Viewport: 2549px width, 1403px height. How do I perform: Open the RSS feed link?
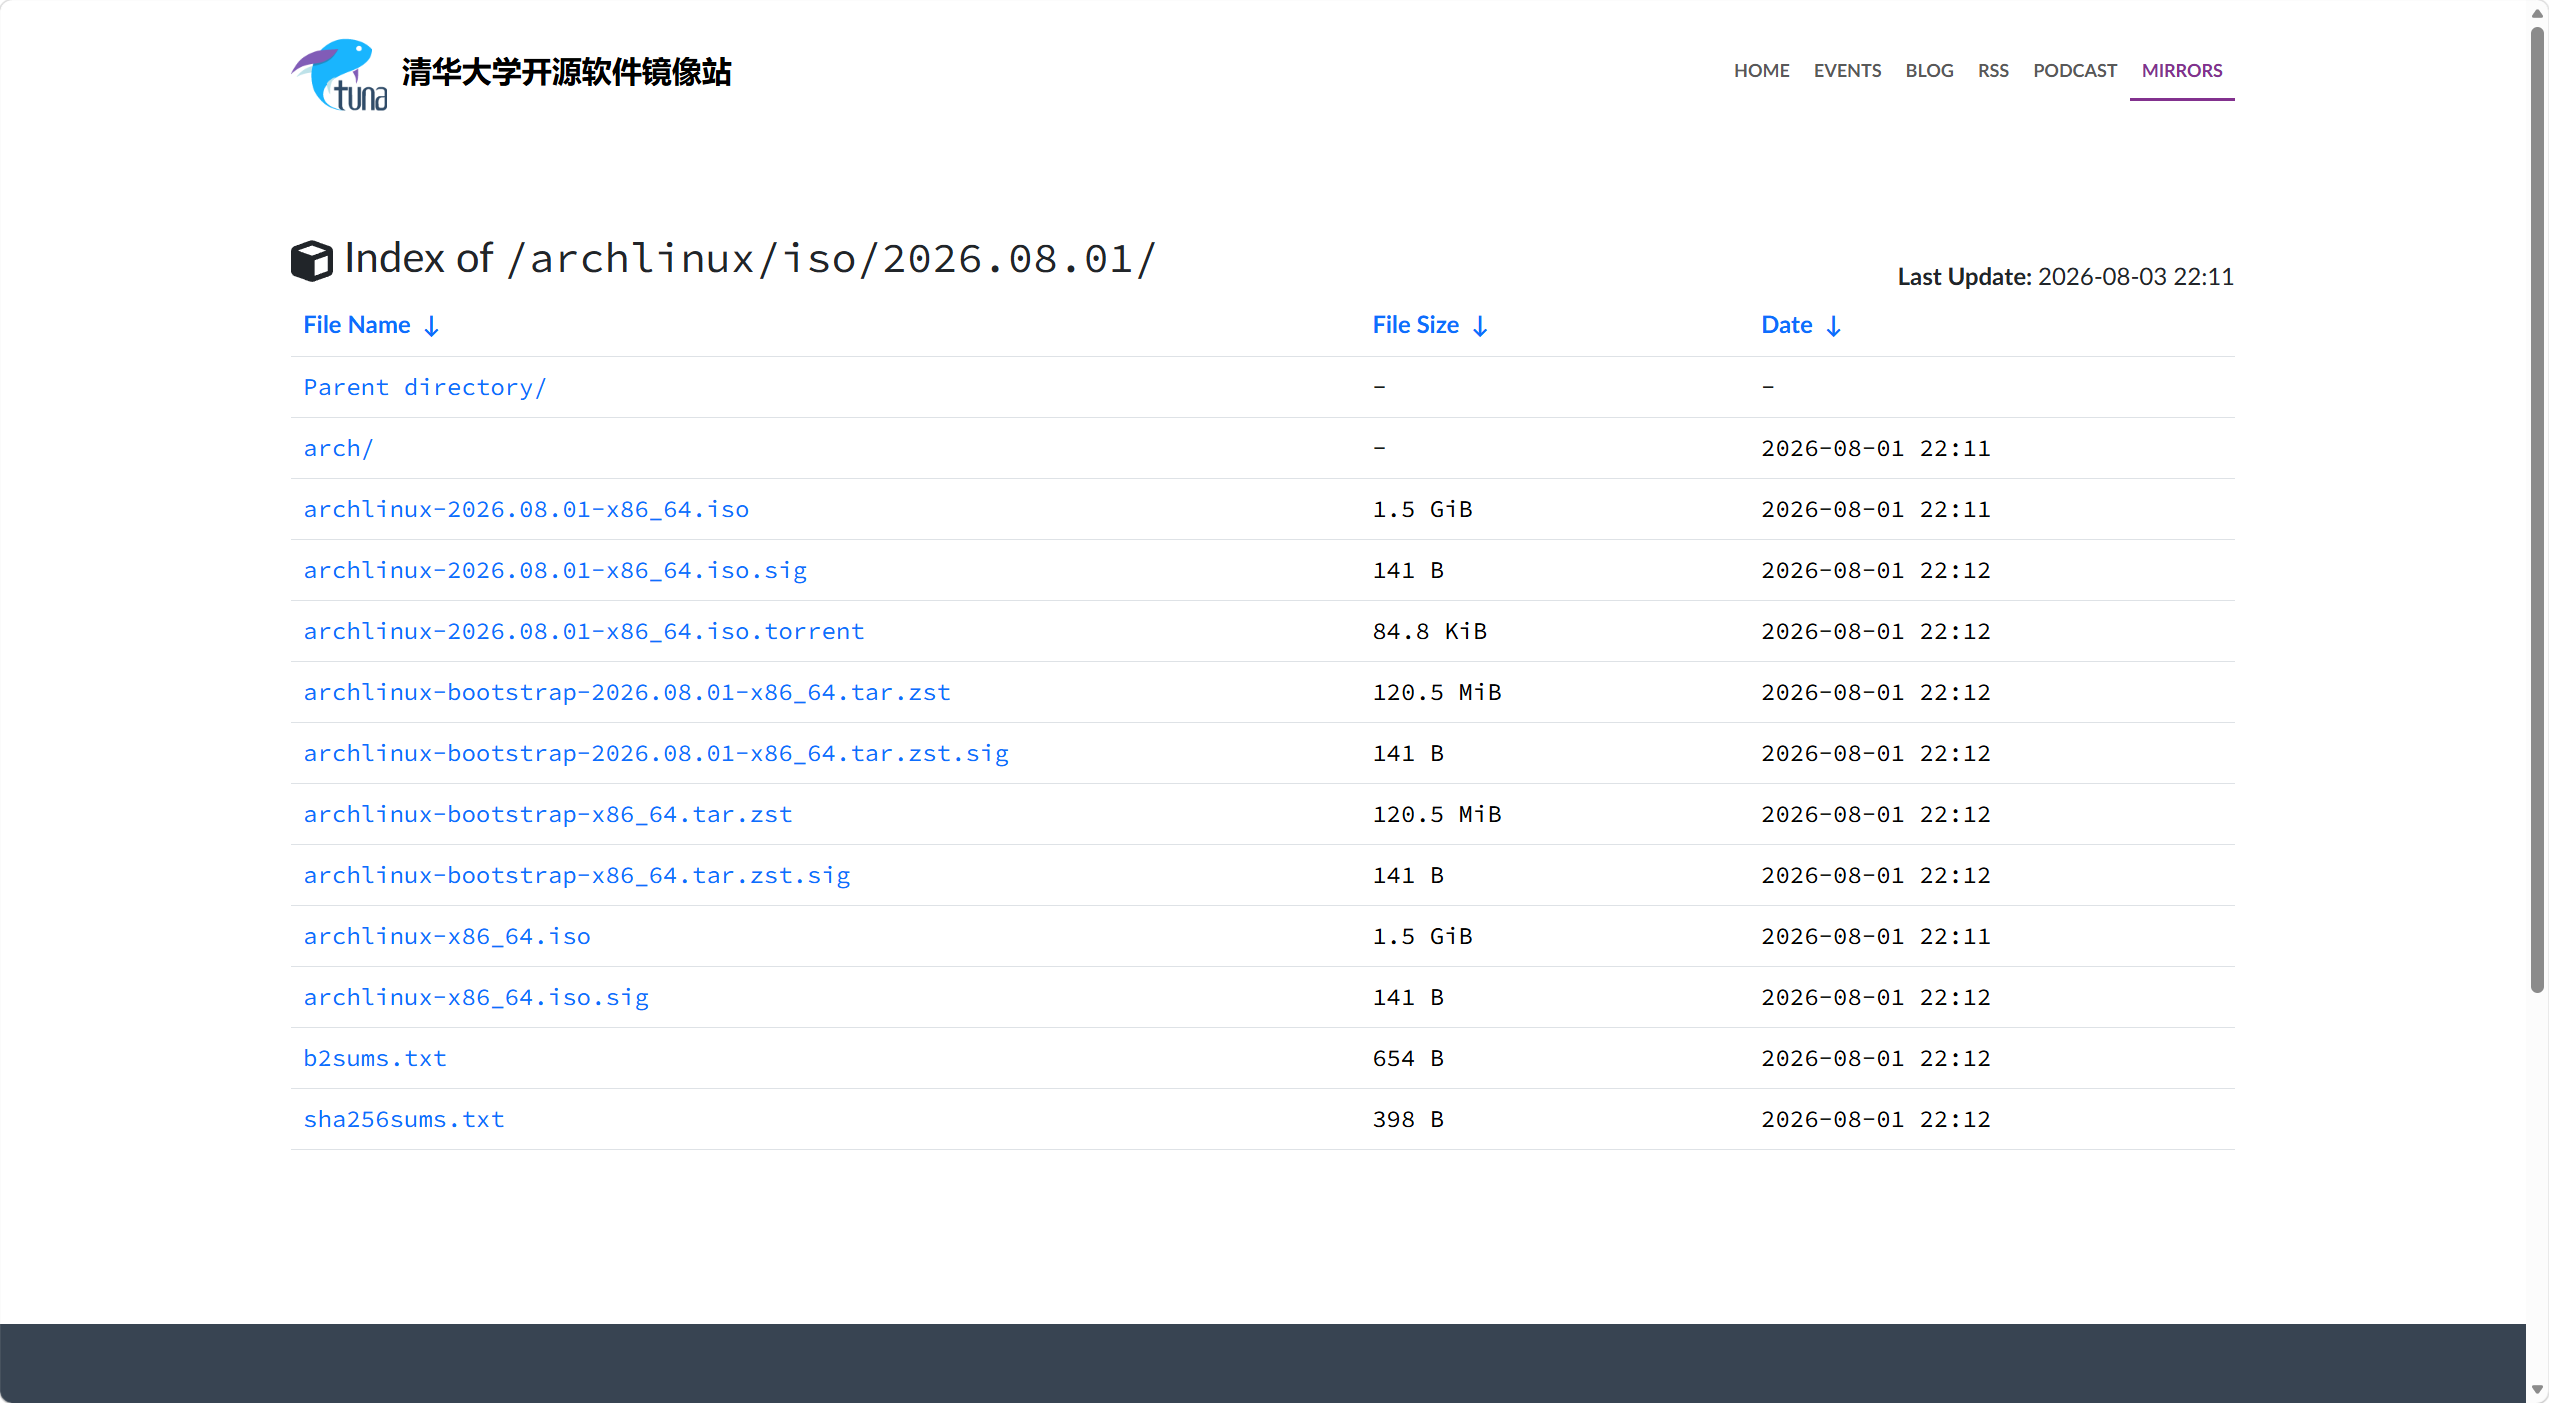(x=1993, y=71)
